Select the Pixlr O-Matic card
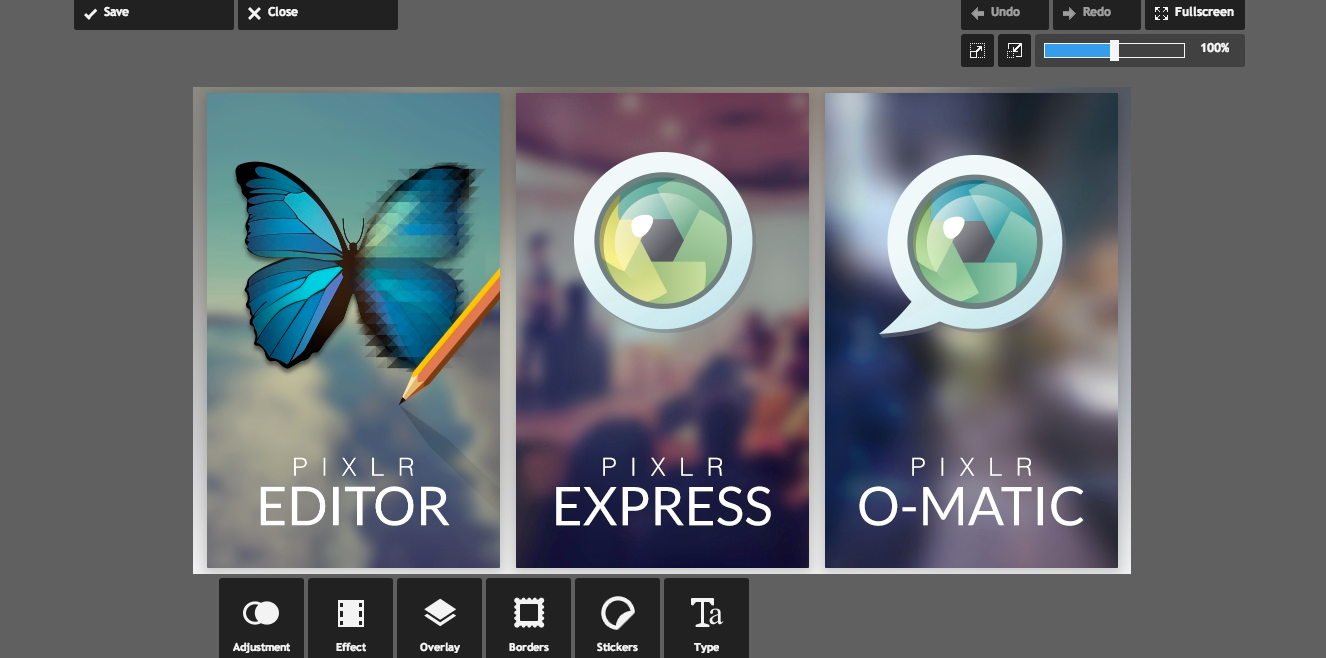Viewport: 1326px width, 658px height. (971, 331)
